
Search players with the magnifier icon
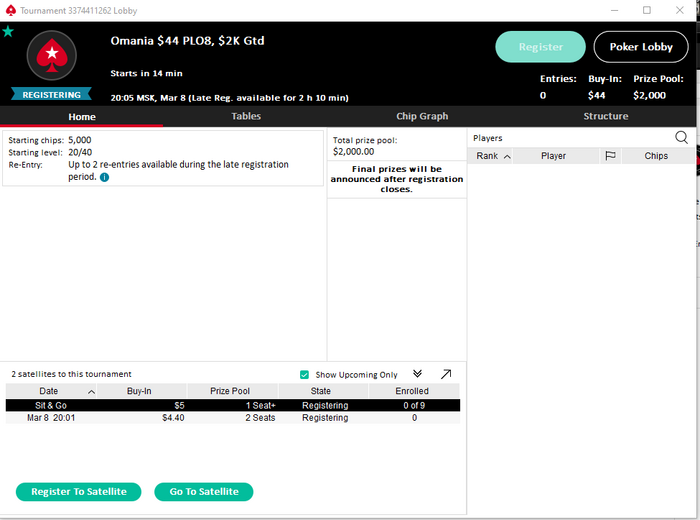[x=681, y=137]
